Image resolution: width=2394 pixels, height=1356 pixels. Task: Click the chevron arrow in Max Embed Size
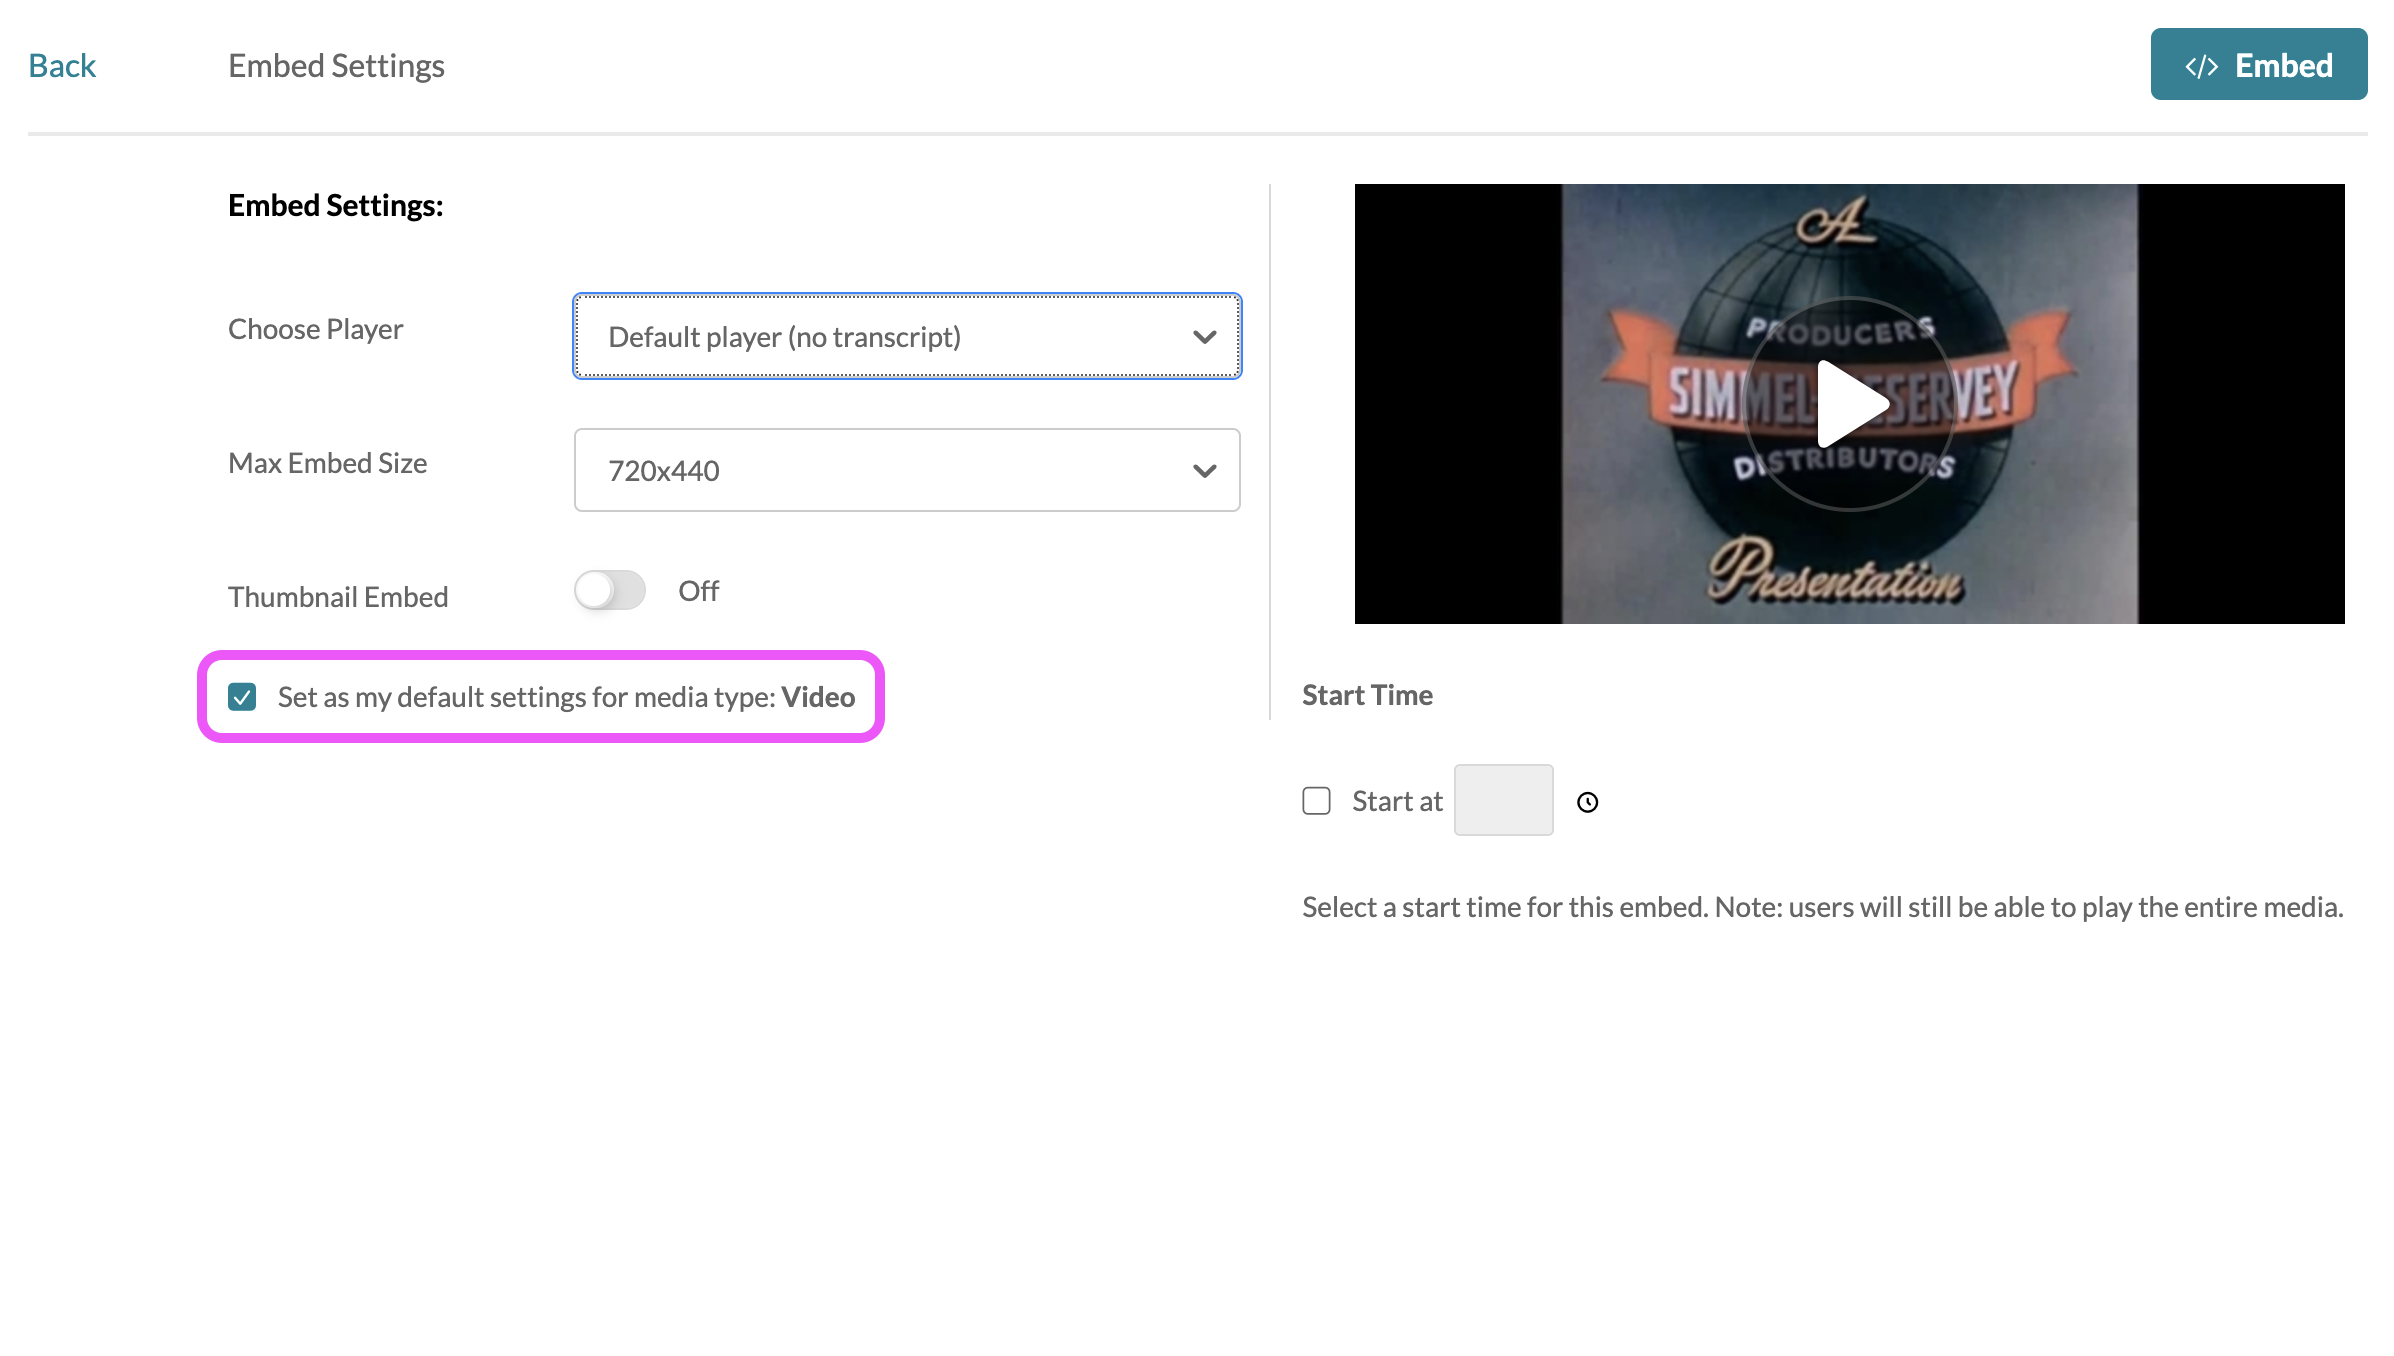click(x=1204, y=471)
